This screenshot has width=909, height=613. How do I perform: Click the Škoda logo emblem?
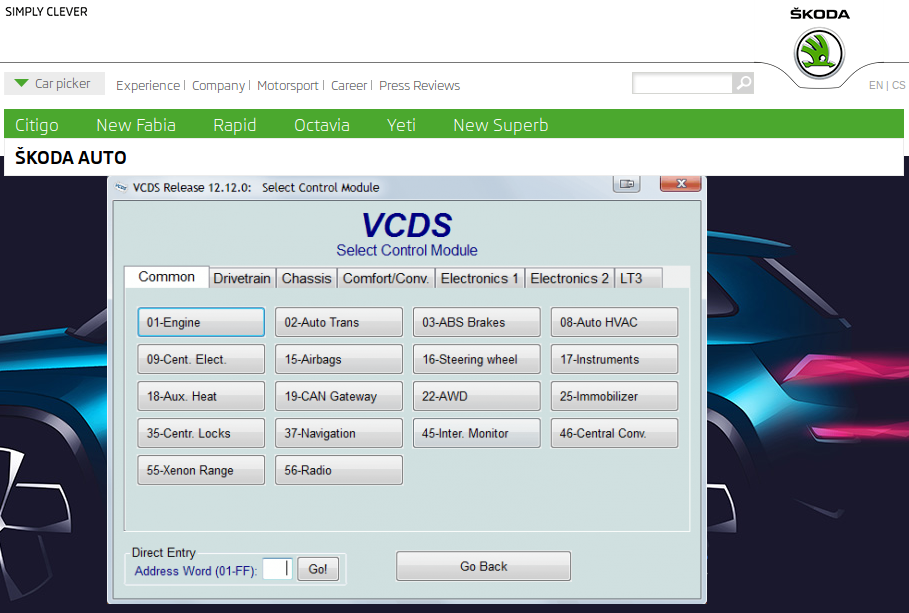point(819,53)
